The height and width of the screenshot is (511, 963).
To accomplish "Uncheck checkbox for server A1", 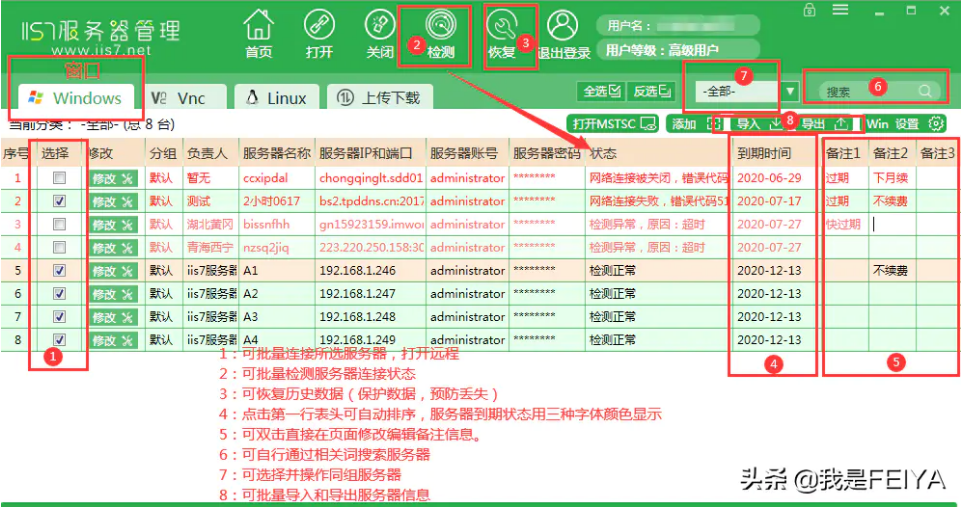I will (x=59, y=270).
